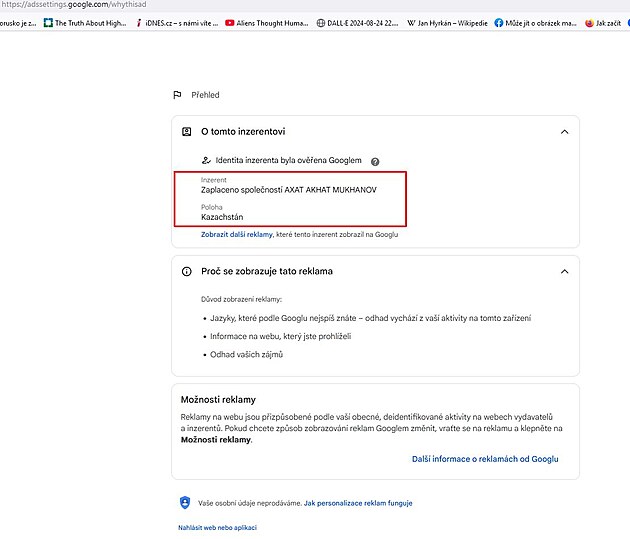Image resolution: width=630 pixels, height=539 pixels.
Task: Click the flag icon beside Přehled
Action: 177,95
